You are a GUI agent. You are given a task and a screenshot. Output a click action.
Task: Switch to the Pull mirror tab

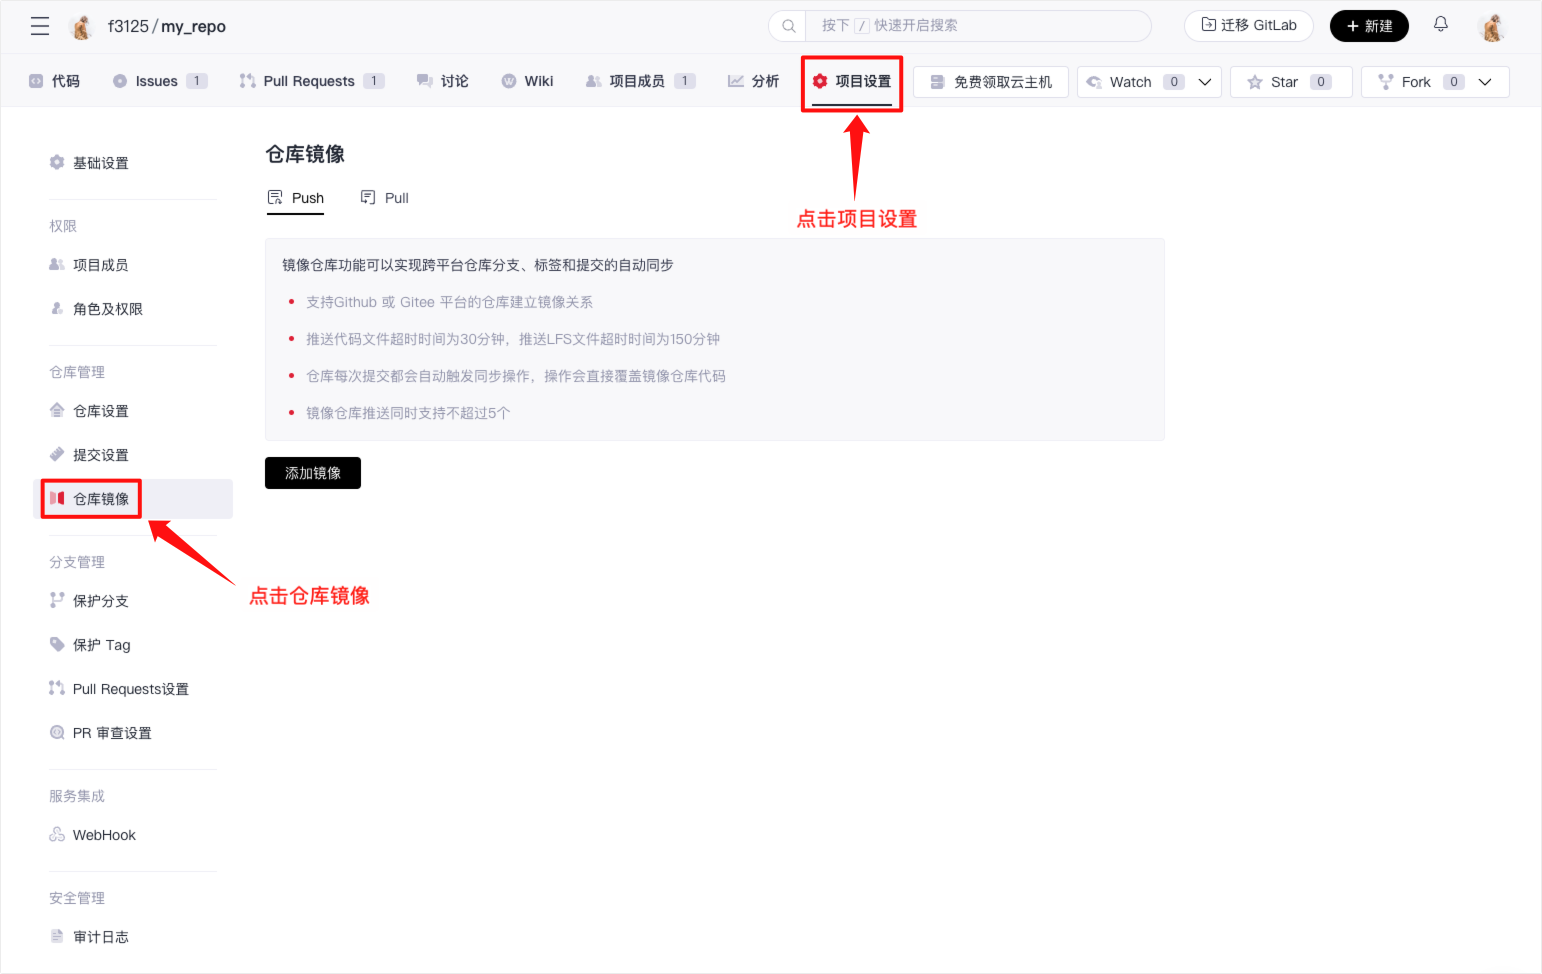[385, 198]
